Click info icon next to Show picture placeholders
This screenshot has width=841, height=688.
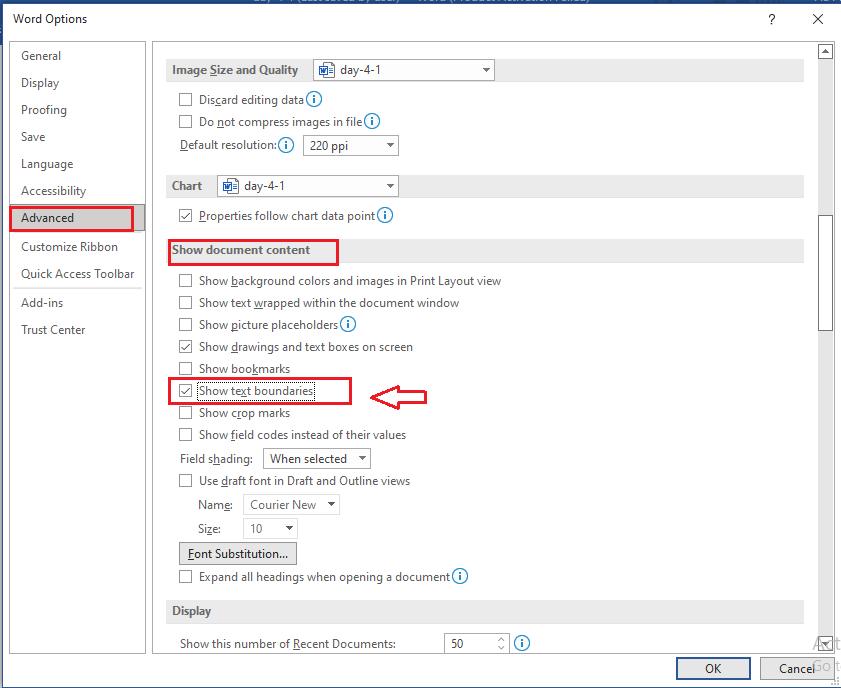pyautogui.click(x=348, y=324)
